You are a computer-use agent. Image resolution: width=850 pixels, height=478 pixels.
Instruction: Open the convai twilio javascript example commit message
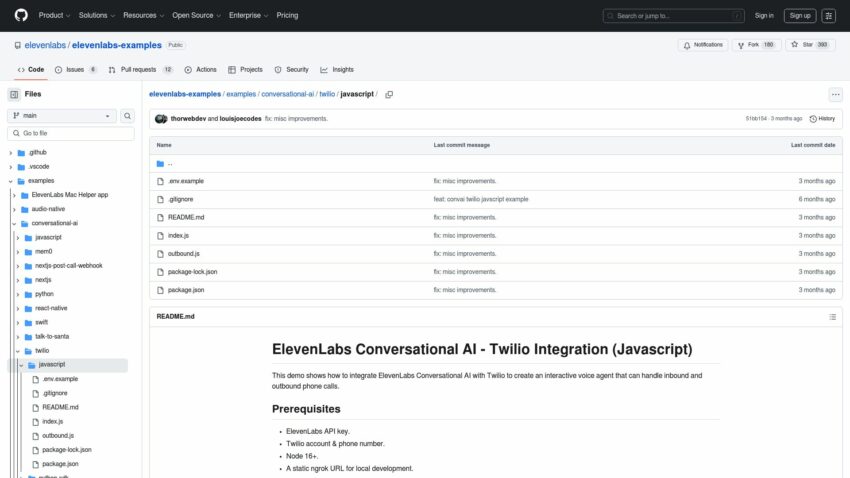[481, 199]
